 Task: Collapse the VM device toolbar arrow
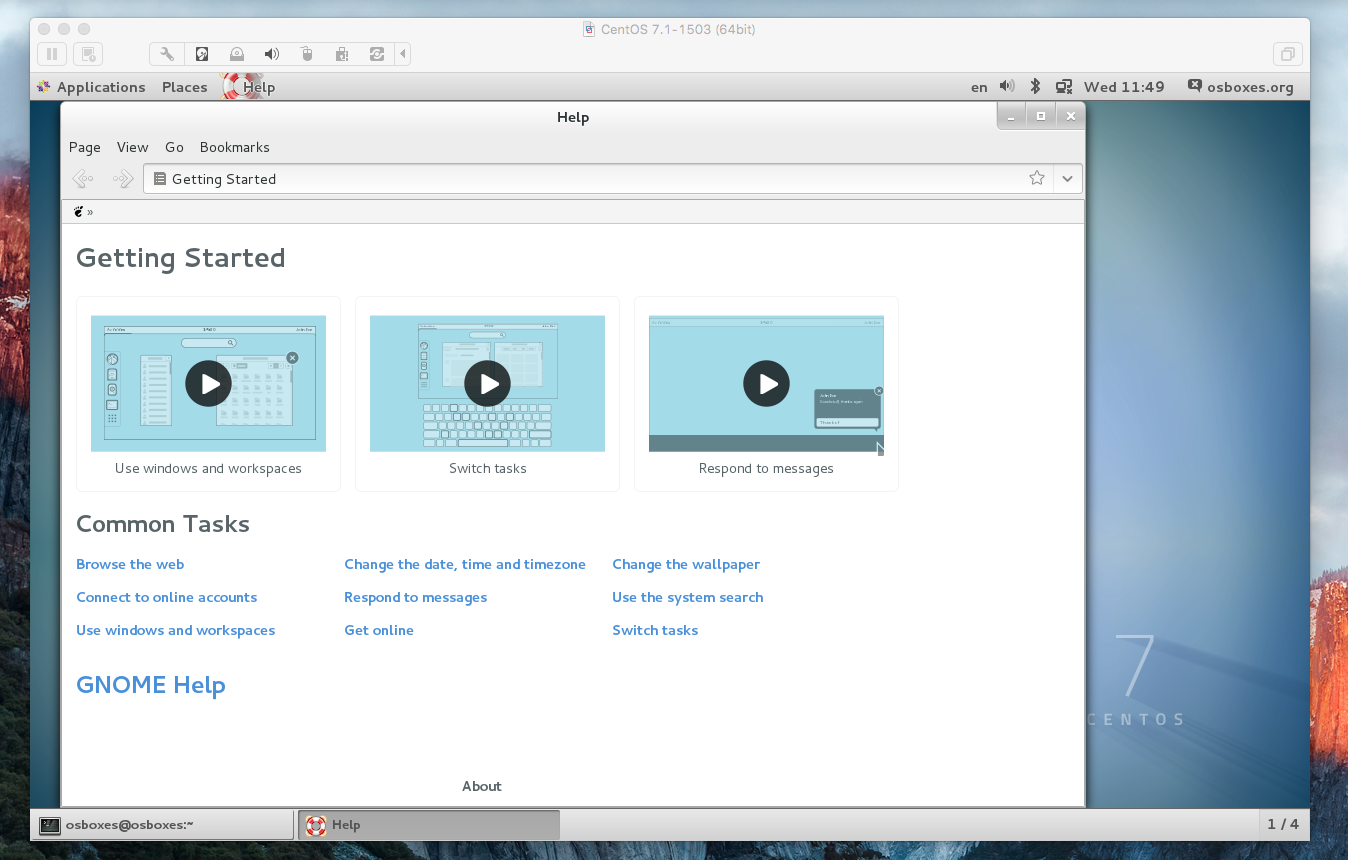click(402, 54)
